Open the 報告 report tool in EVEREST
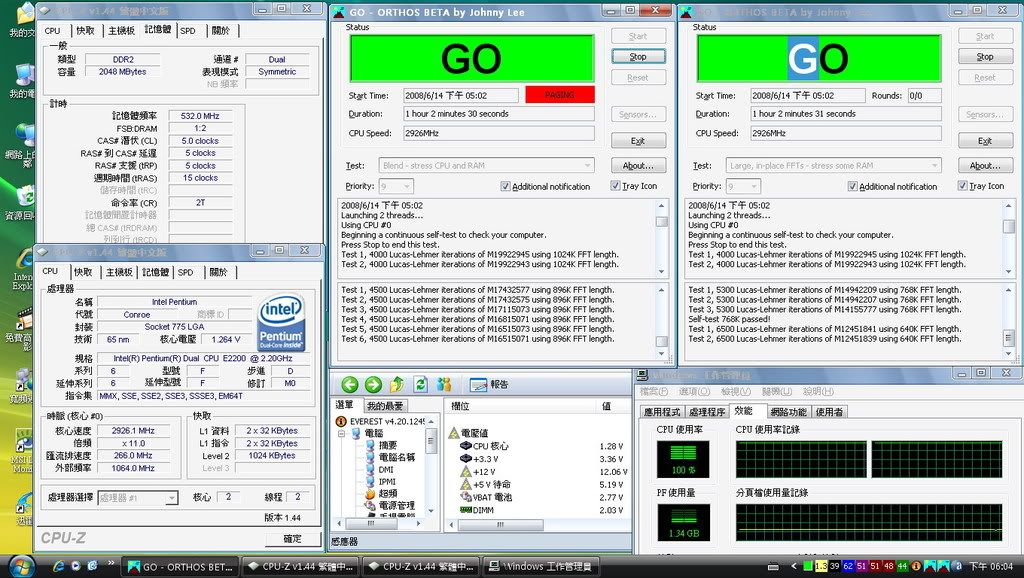The height and width of the screenshot is (578, 1024). [489, 385]
